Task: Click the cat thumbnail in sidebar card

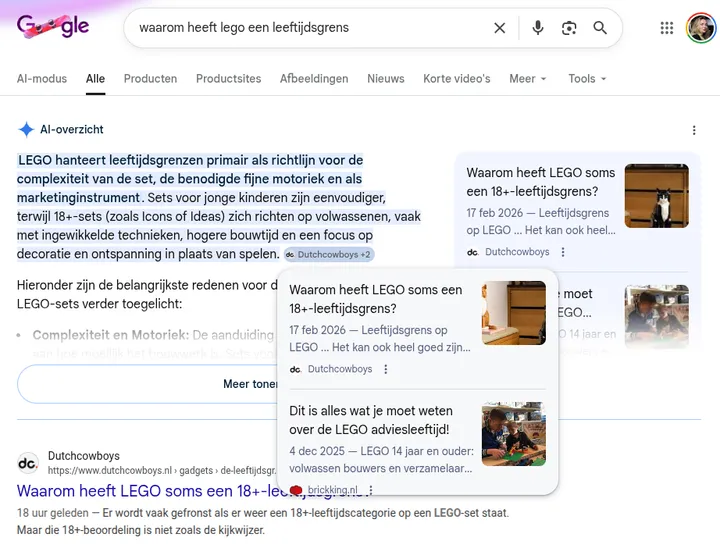Action: pos(657,196)
